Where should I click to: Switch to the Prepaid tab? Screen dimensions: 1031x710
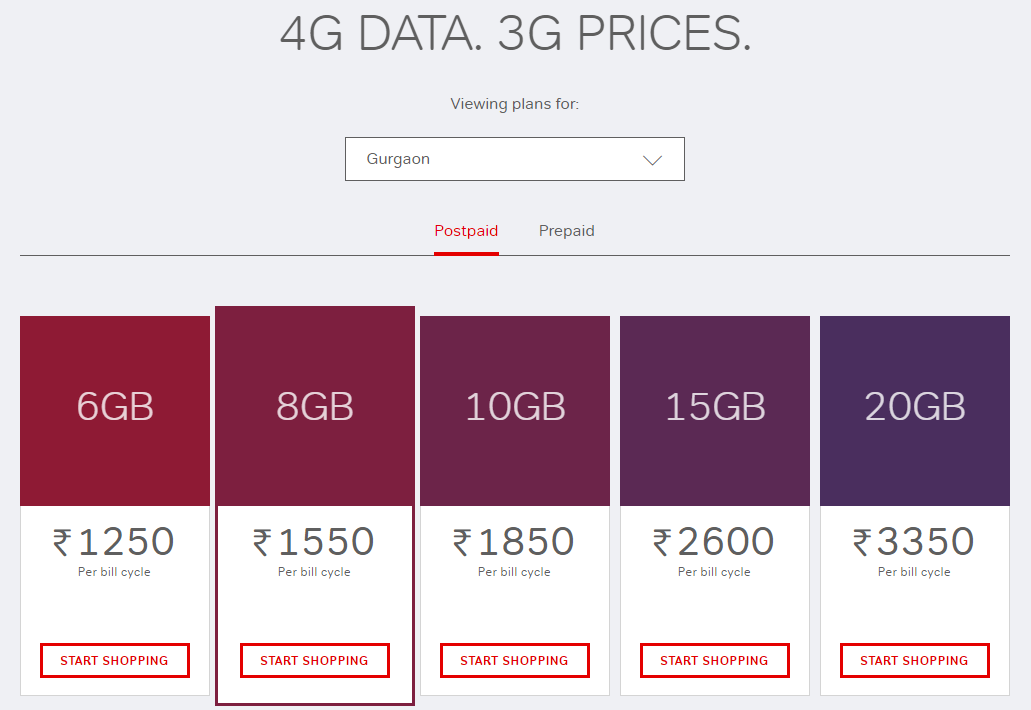[x=567, y=231]
